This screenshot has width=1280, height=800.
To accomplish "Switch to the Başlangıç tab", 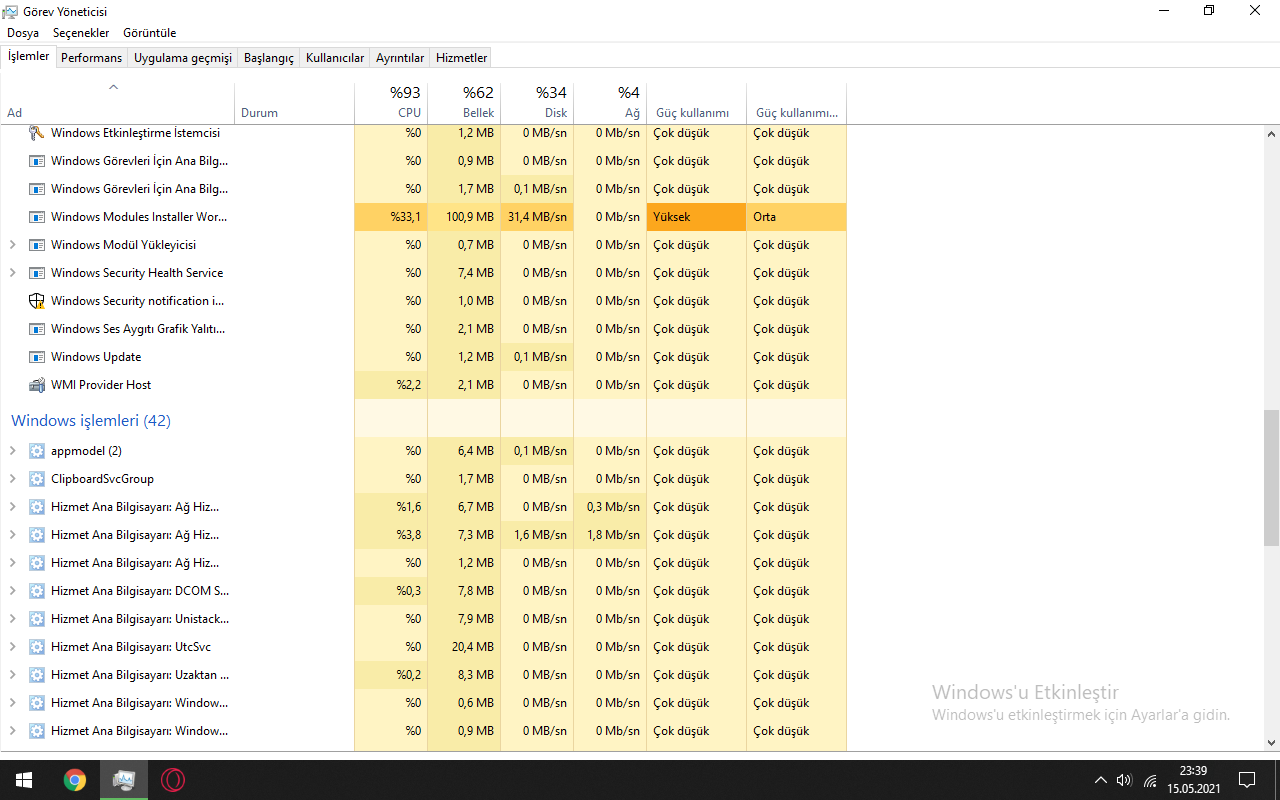I will coord(269,58).
